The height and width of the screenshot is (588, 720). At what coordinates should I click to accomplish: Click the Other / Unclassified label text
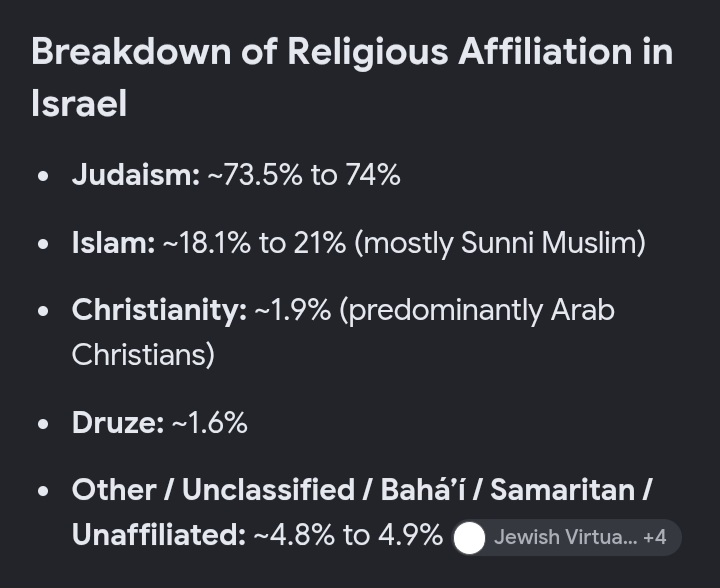213,490
